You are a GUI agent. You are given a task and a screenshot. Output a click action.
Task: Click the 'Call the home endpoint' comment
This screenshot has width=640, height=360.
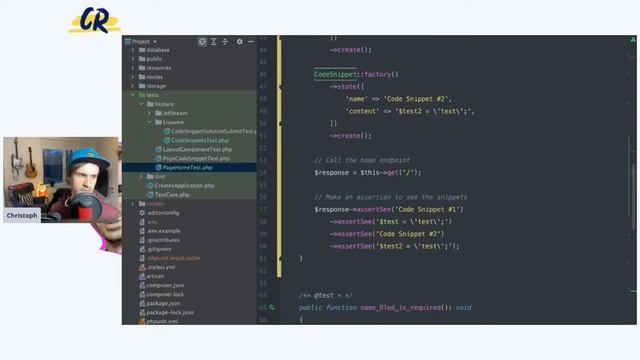pos(362,160)
